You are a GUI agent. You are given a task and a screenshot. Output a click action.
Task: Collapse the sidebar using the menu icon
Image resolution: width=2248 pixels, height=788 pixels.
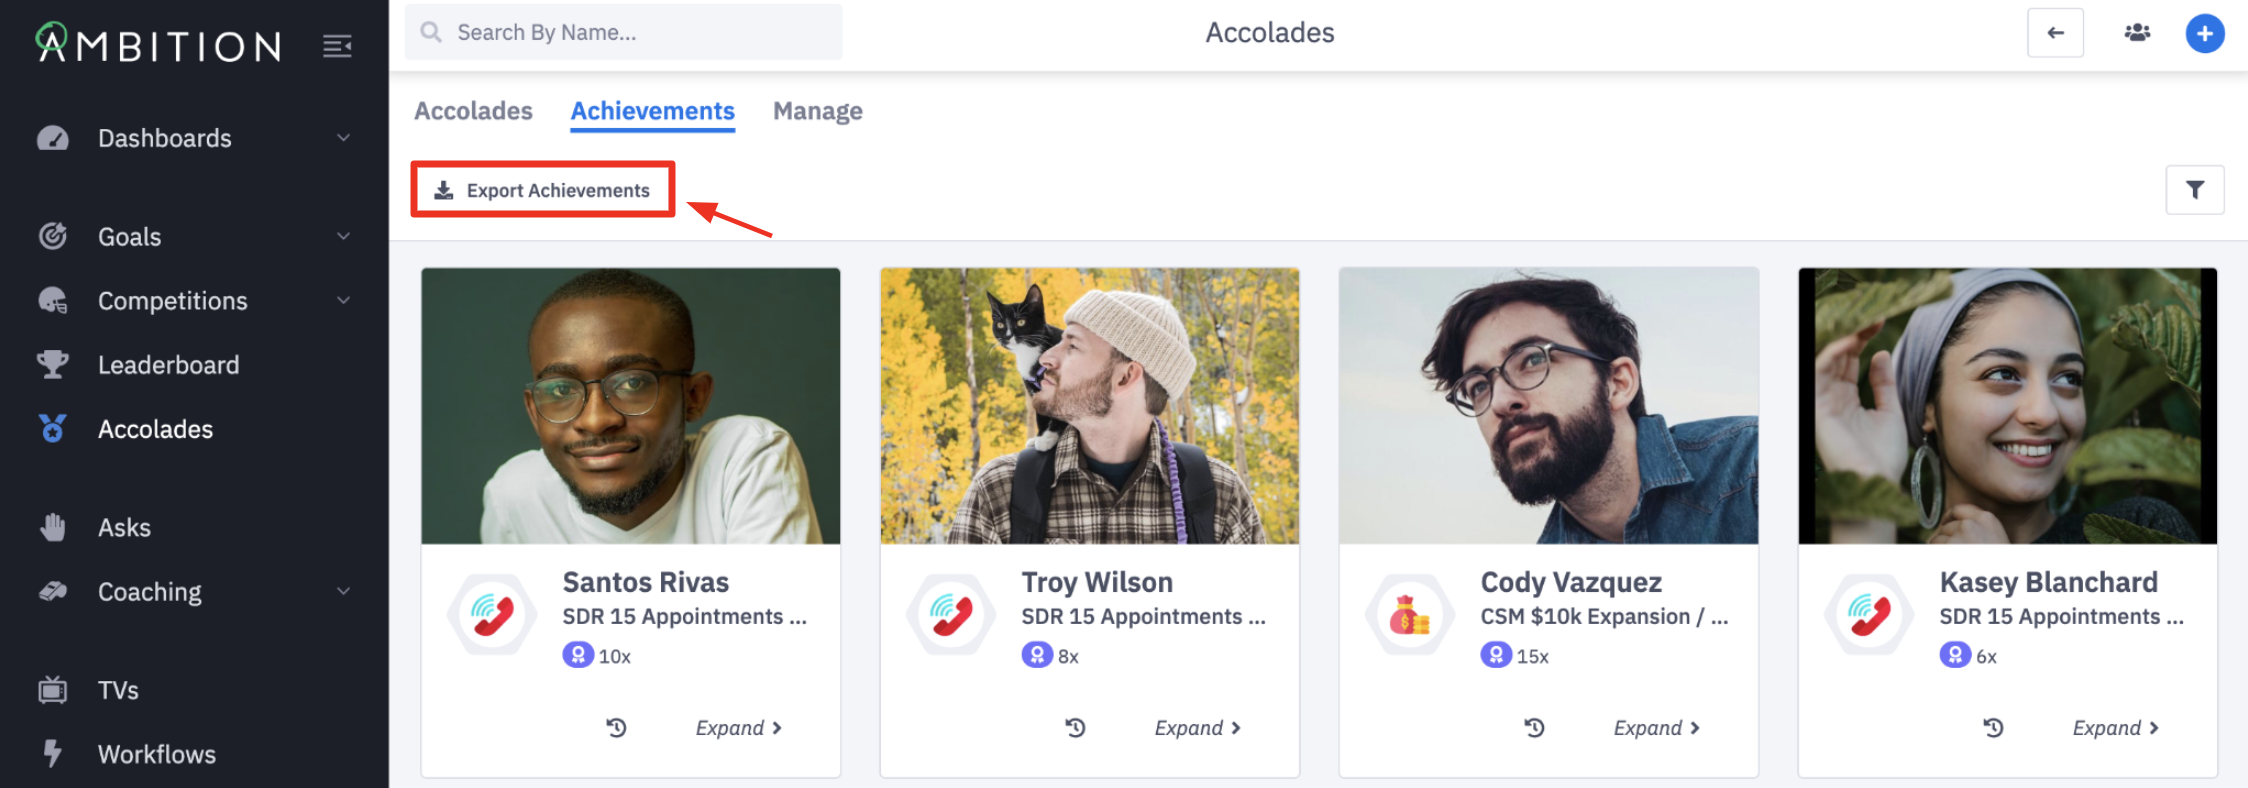click(337, 46)
